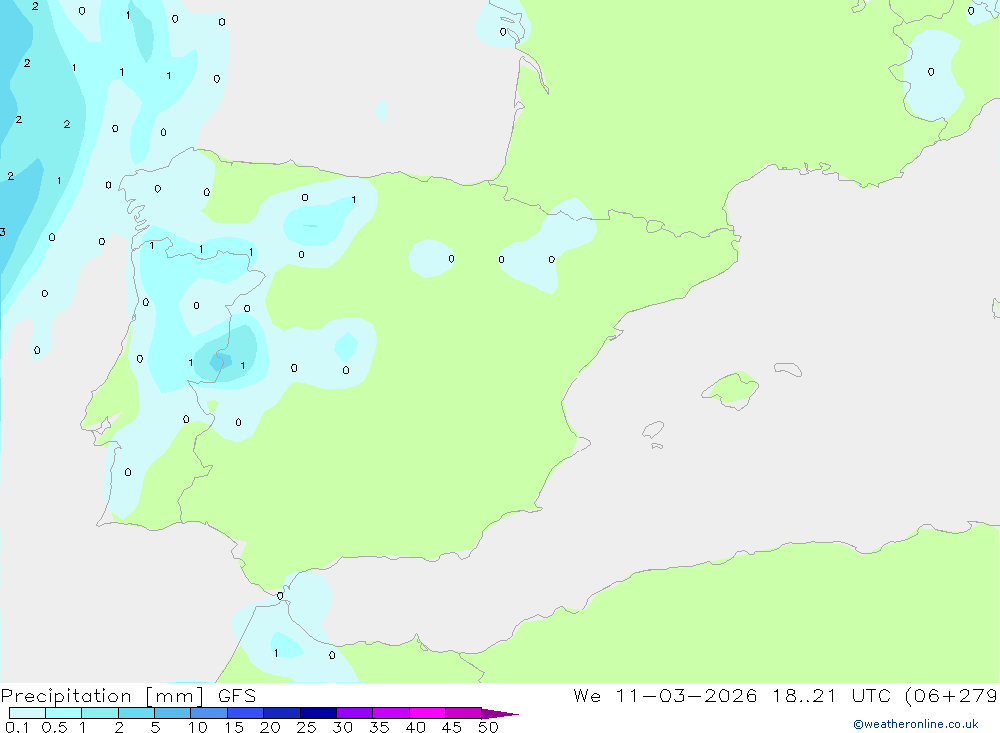Click the 35–40 mm legend color swatch
Viewport: 1000px width, 733px height.
point(390,713)
